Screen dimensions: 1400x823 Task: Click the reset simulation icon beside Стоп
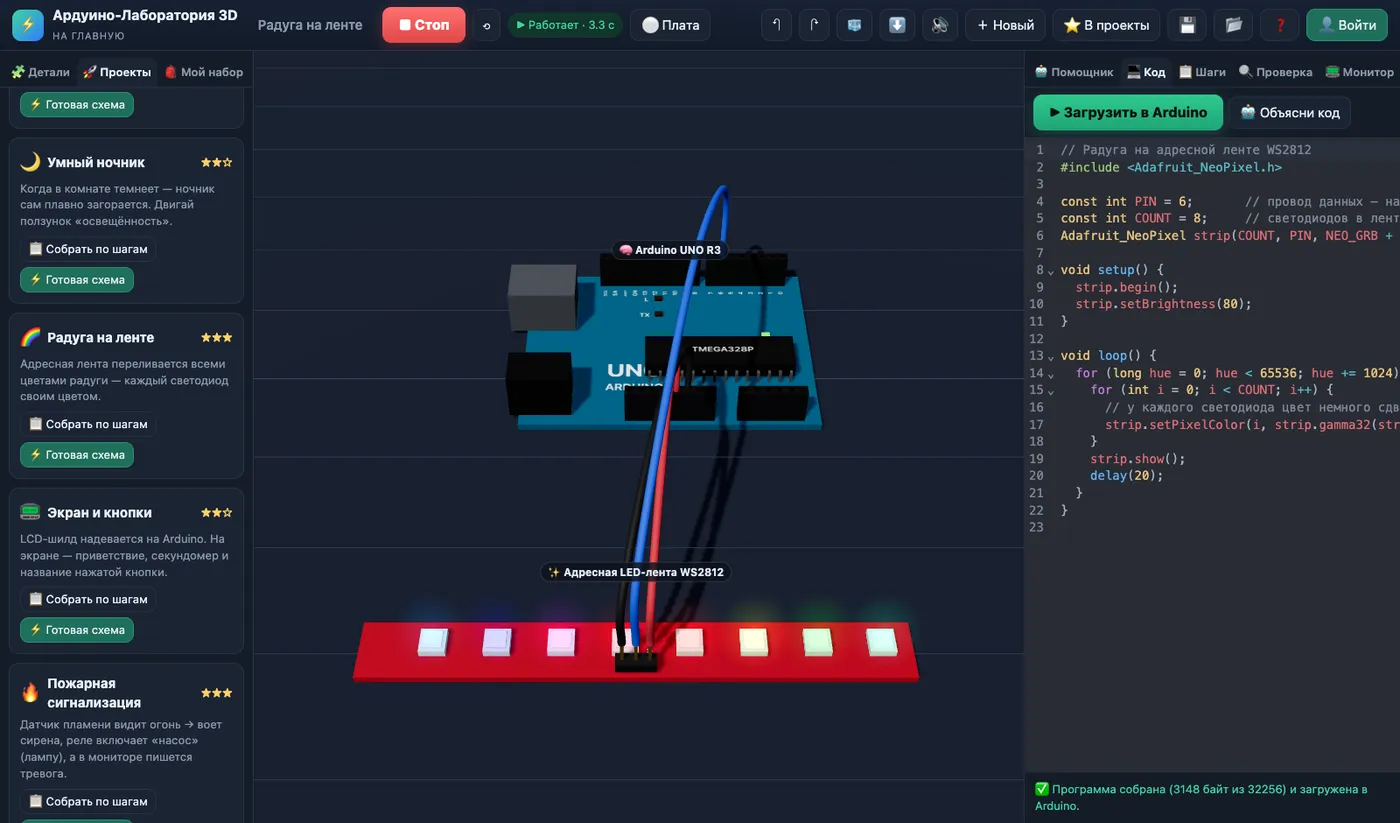[486, 25]
